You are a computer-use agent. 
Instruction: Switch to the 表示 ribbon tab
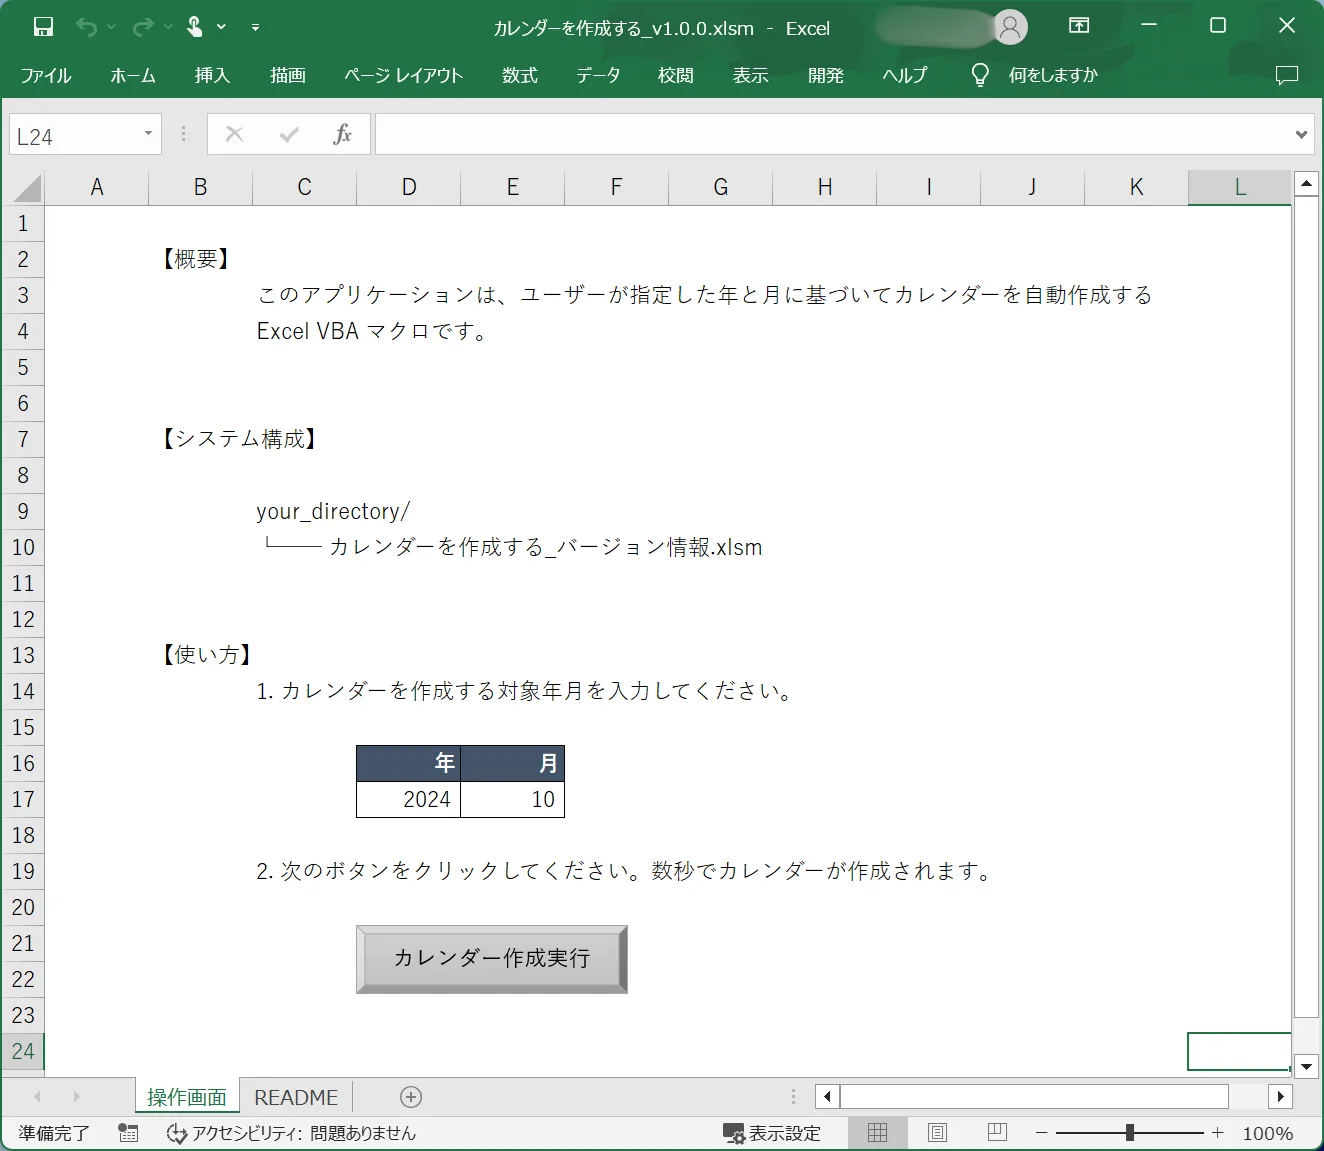[751, 75]
